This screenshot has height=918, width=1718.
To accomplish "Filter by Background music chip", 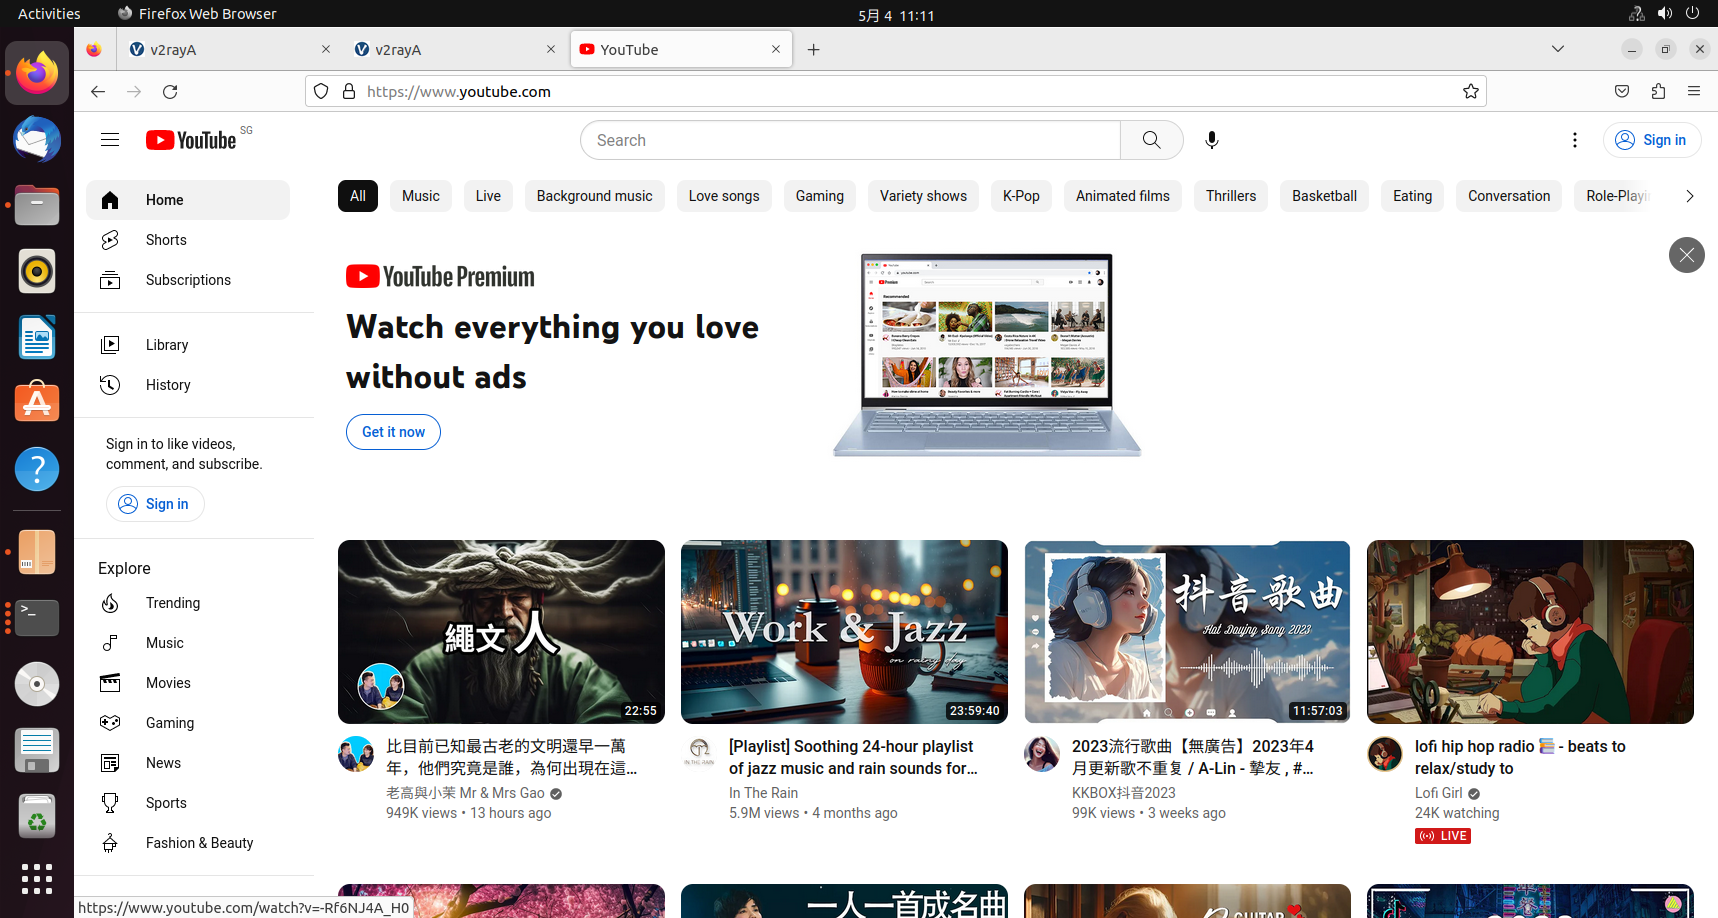I will (x=594, y=196).
